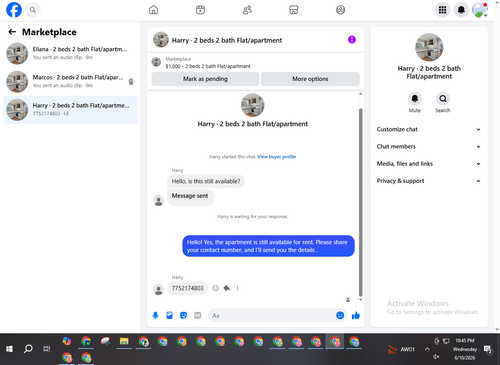Image resolution: width=500 pixels, height=365 pixels.
Task: Open Marcos's conversation in the chat list
Action: (70, 81)
